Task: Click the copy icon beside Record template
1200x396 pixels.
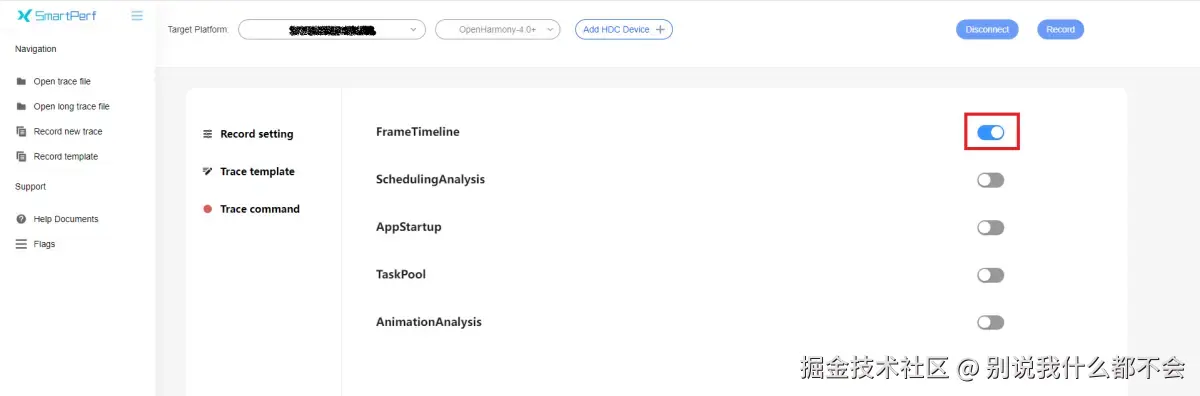Action: (x=22, y=157)
